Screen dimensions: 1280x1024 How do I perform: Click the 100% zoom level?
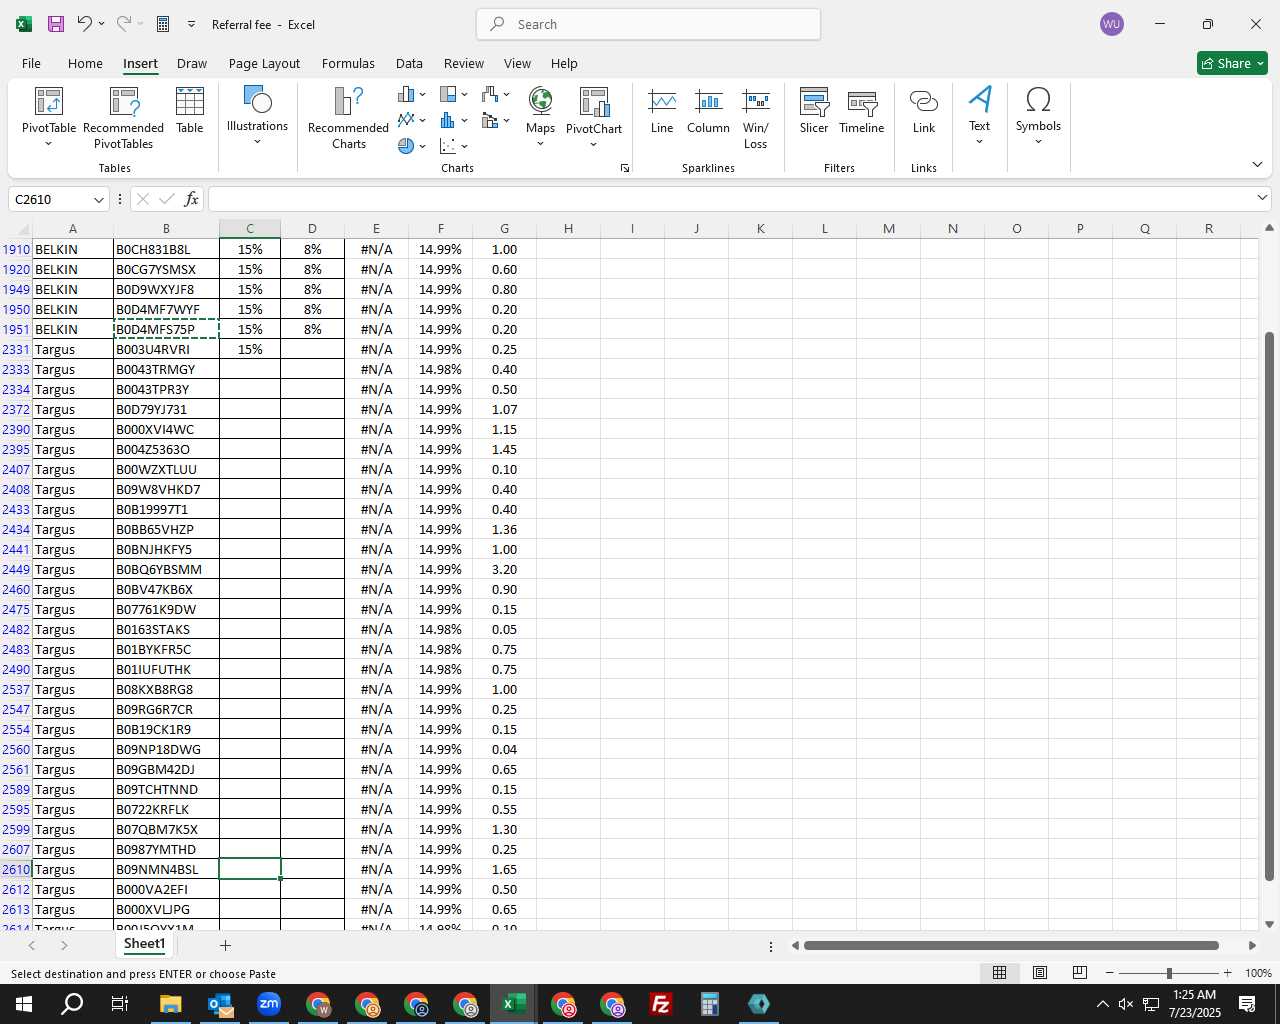pos(1258,973)
